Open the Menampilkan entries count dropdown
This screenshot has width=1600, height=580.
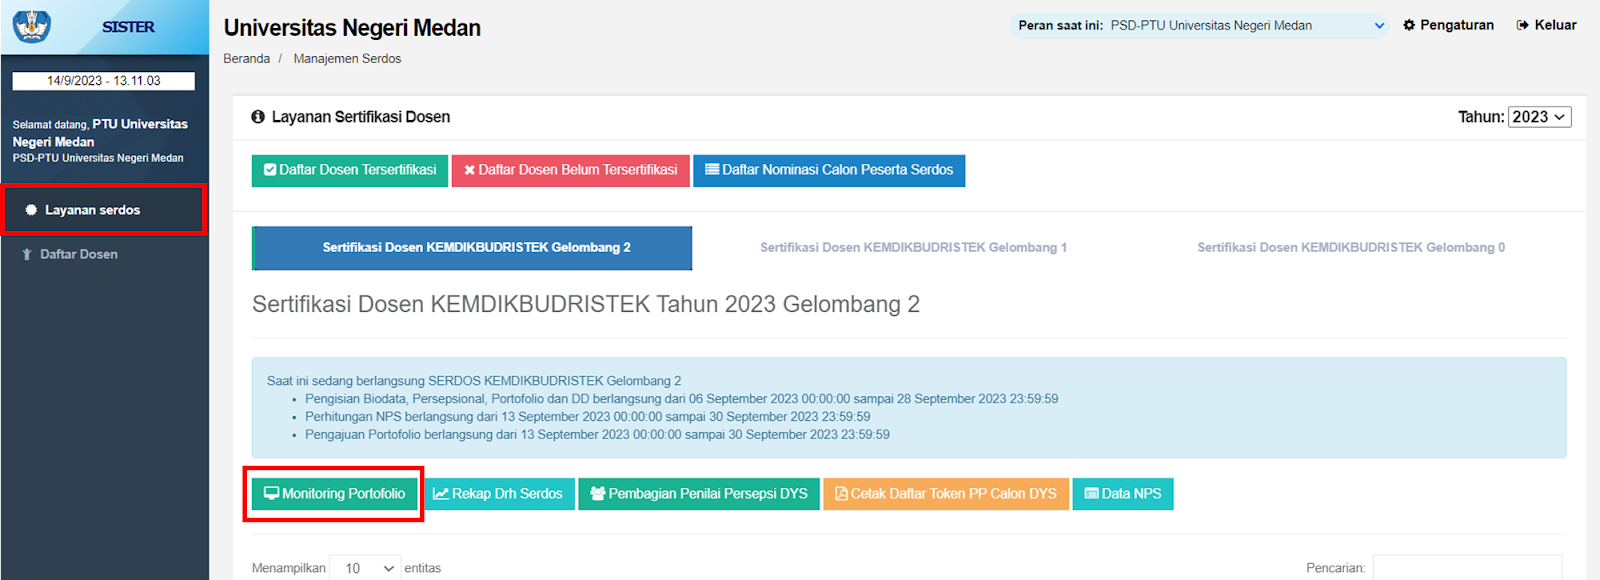pyautogui.click(x=365, y=568)
